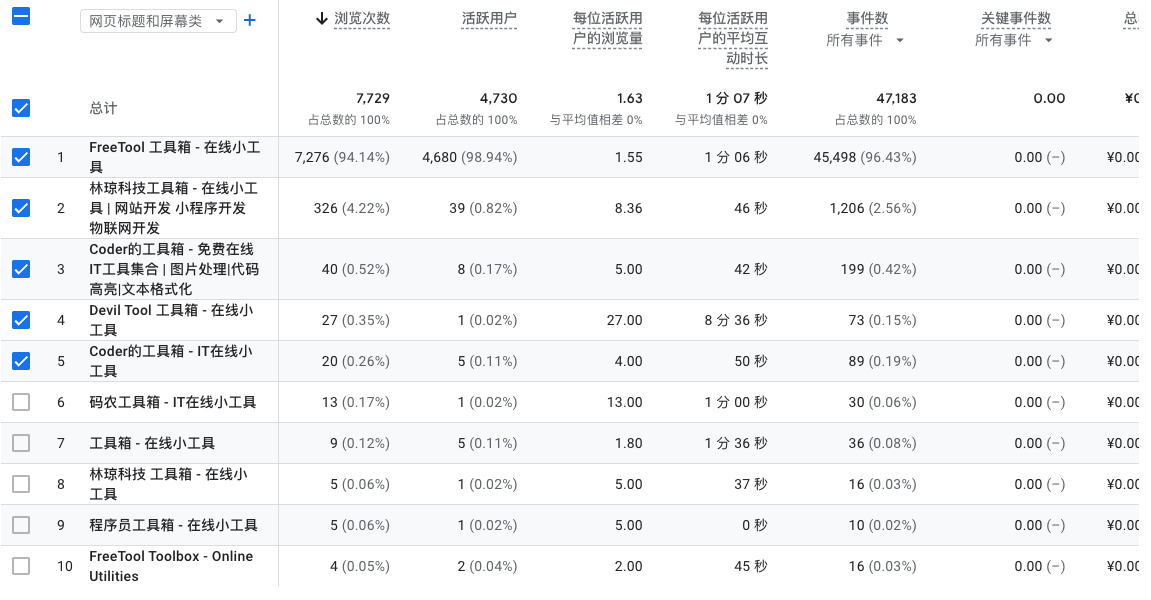The height and width of the screenshot is (600, 1151).
Task: Click the title 码农工具箱 - IT在线小工具
Action: pyautogui.click(x=173, y=402)
